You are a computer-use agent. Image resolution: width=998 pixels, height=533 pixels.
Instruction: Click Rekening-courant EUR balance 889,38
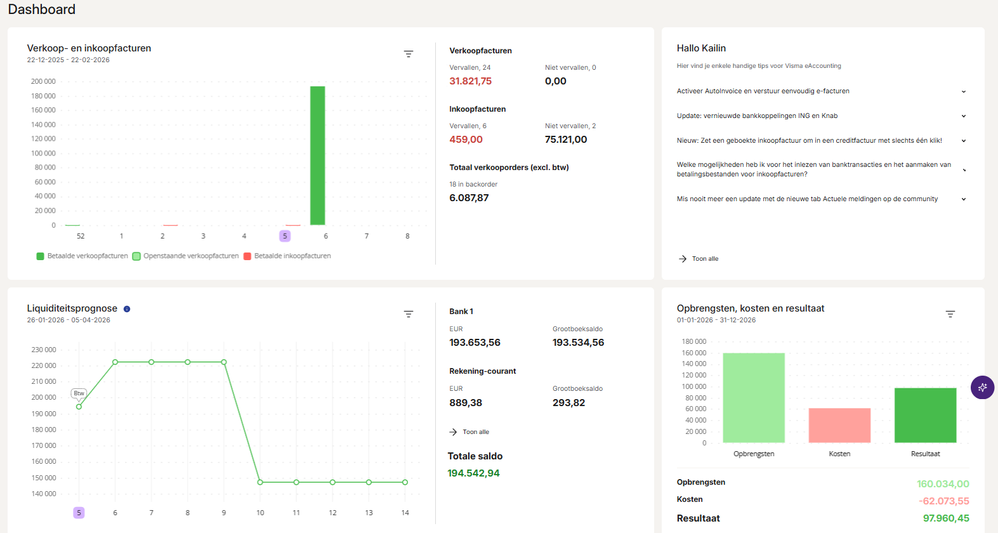coord(466,402)
